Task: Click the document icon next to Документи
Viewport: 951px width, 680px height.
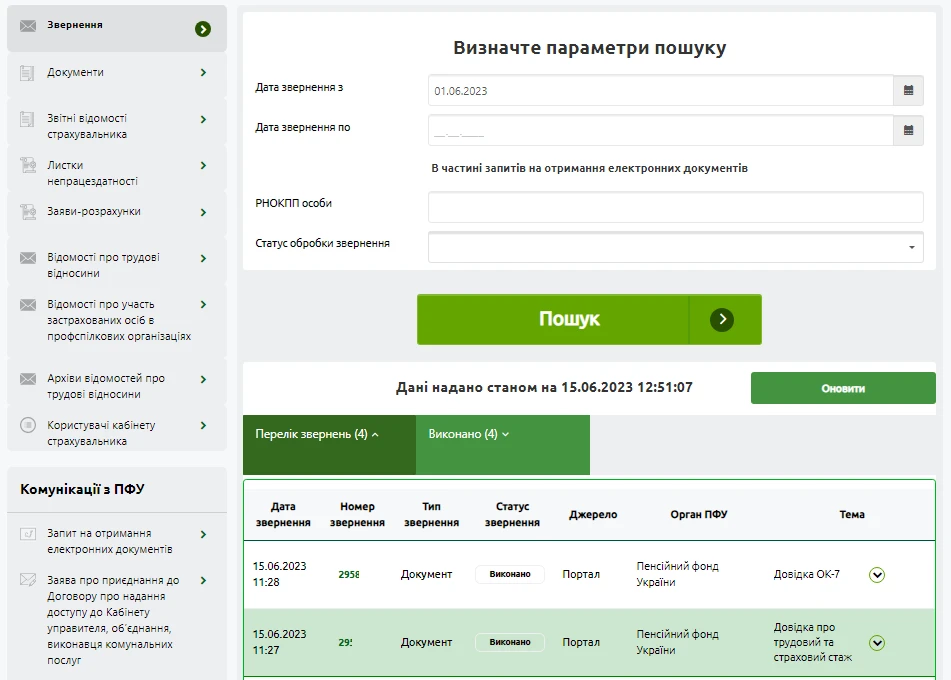Action: (28, 73)
